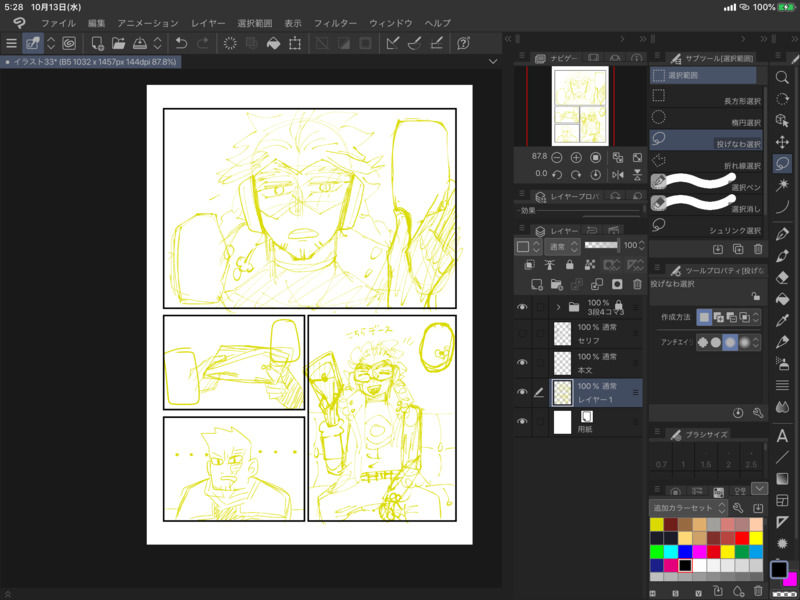
Task: Toggle reference layer lighthouse icon
Action: (549, 264)
